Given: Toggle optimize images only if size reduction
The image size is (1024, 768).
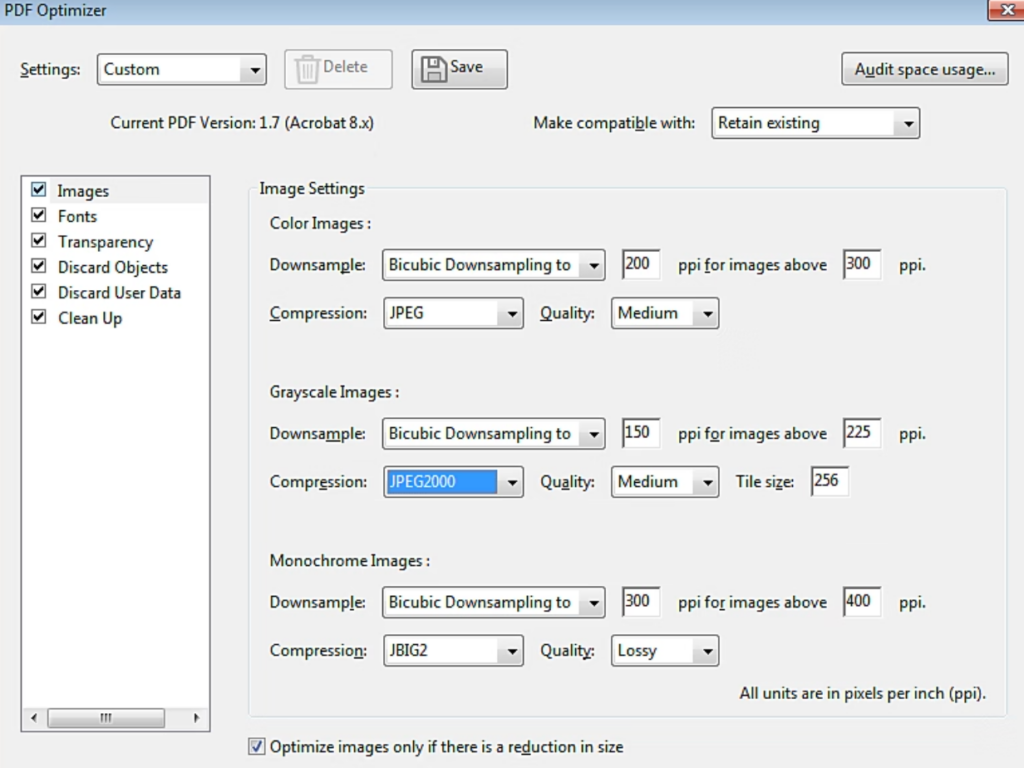Looking at the screenshot, I should 257,746.
